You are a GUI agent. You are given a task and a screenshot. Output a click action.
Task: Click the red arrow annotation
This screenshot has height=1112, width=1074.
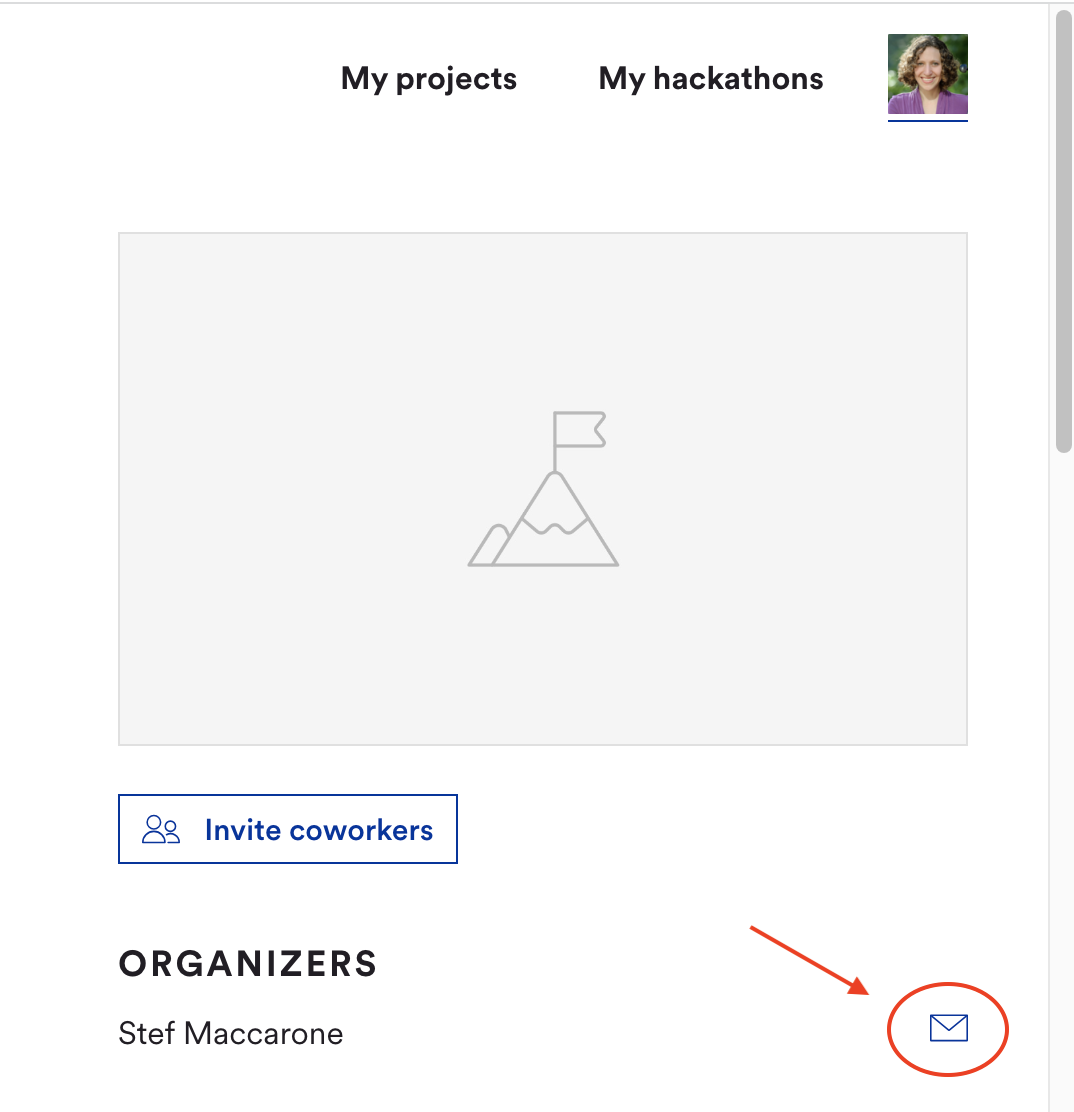click(809, 961)
